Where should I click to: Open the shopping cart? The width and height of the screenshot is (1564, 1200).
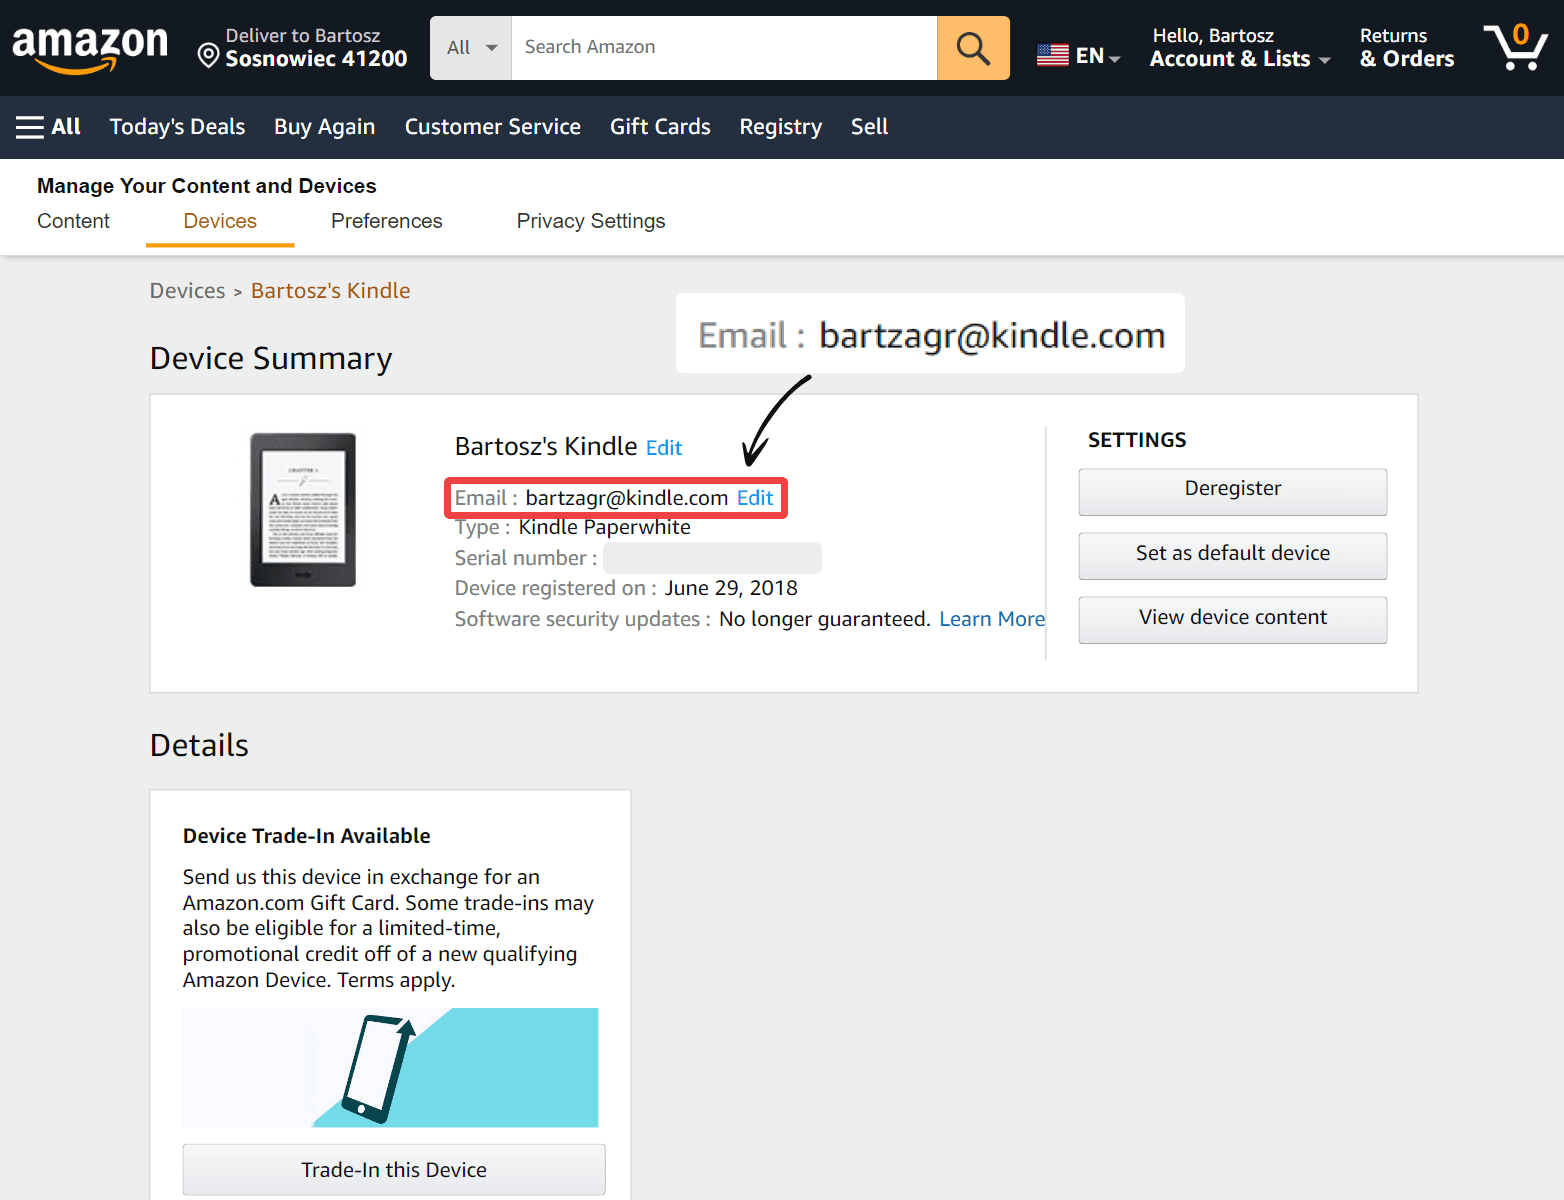[x=1515, y=48]
